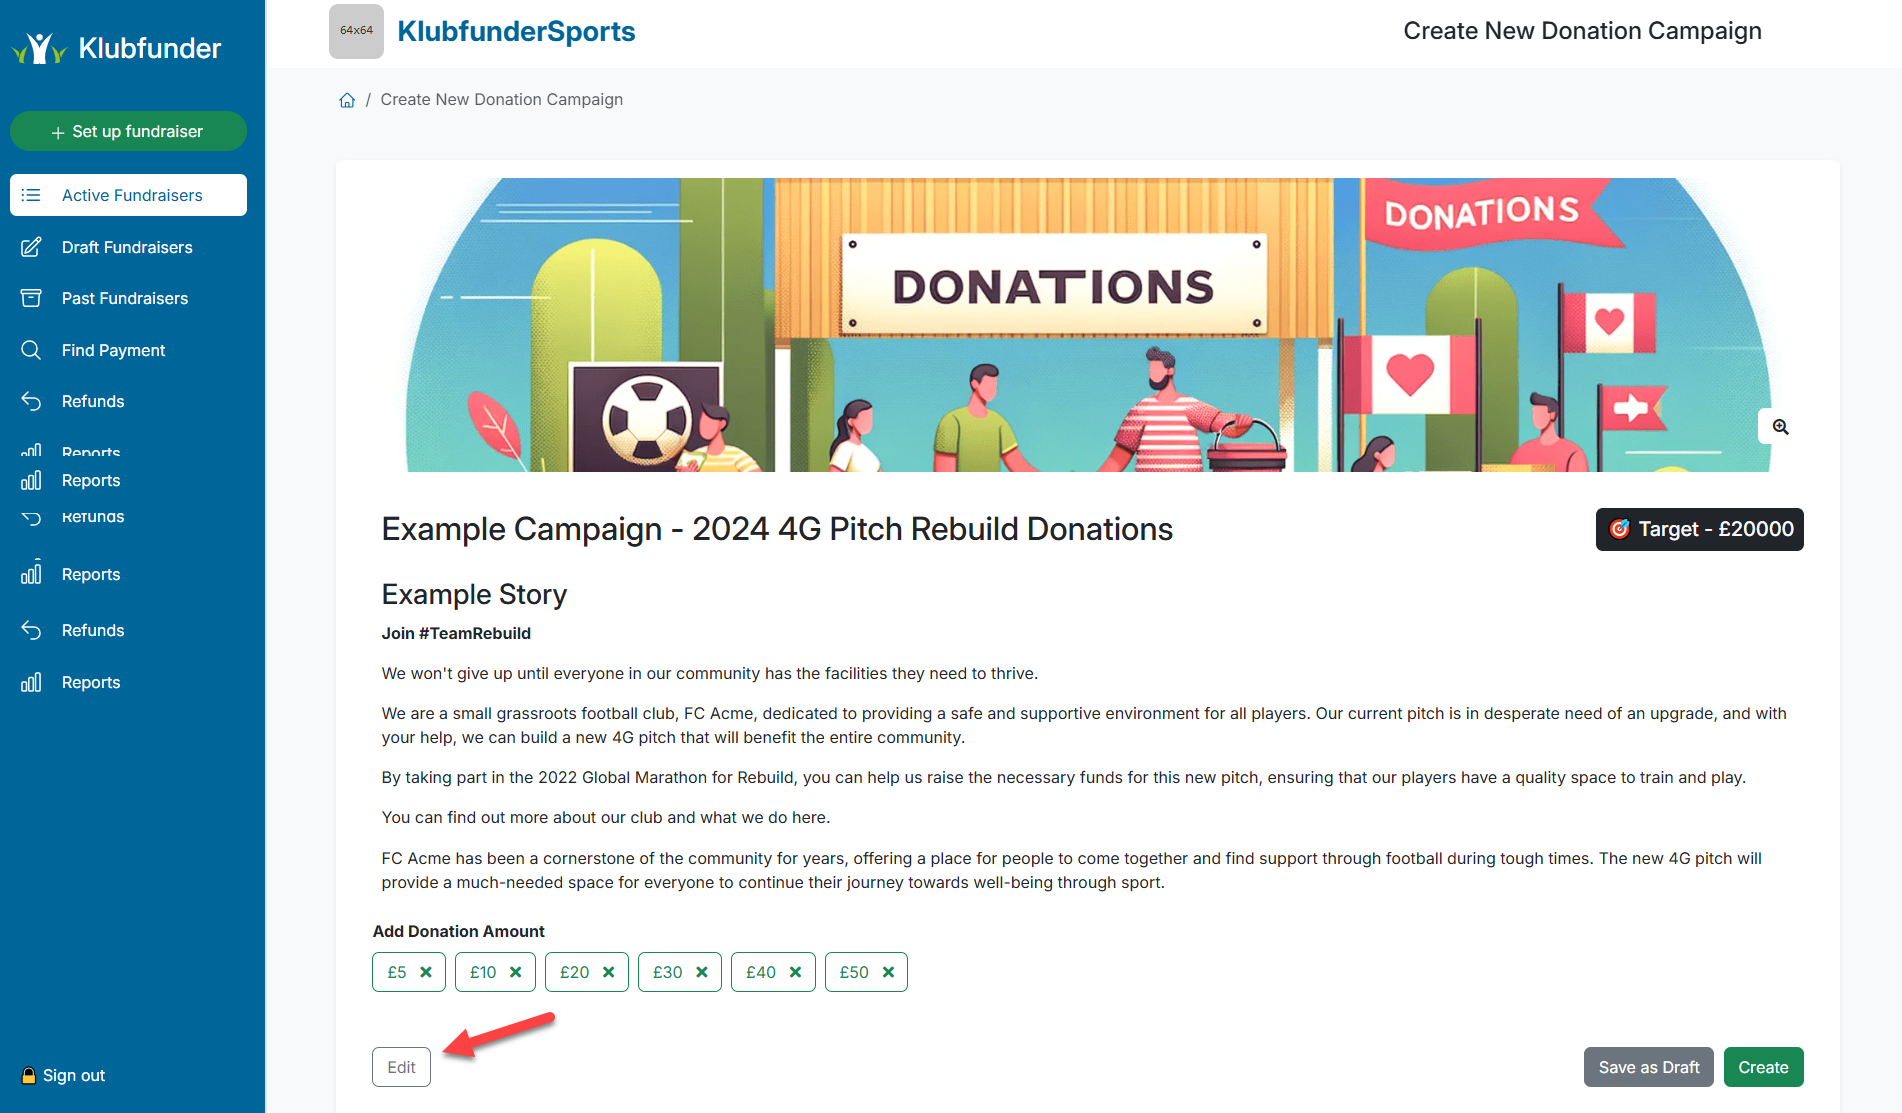
Task: Remove the £5 donation amount chip
Action: 425,971
